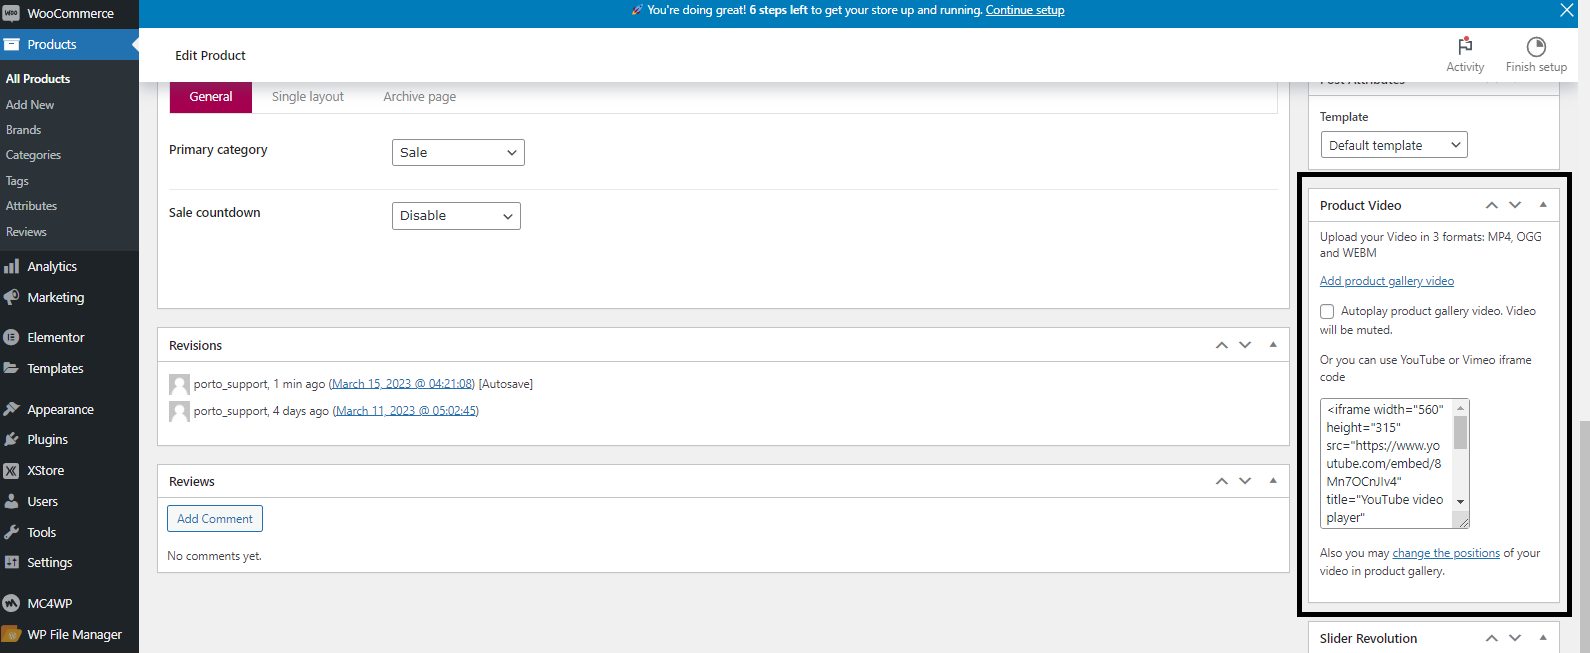Collapse the Product Video panel
The width and height of the screenshot is (1590, 653).
tap(1543, 204)
